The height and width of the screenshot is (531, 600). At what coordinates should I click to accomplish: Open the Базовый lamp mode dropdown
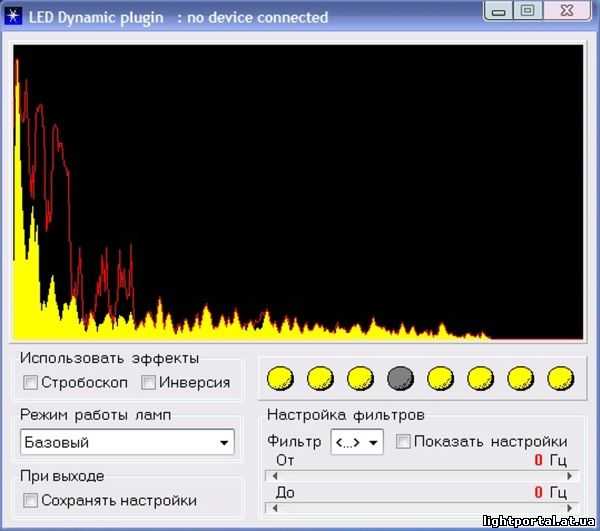[x=127, y=442]
